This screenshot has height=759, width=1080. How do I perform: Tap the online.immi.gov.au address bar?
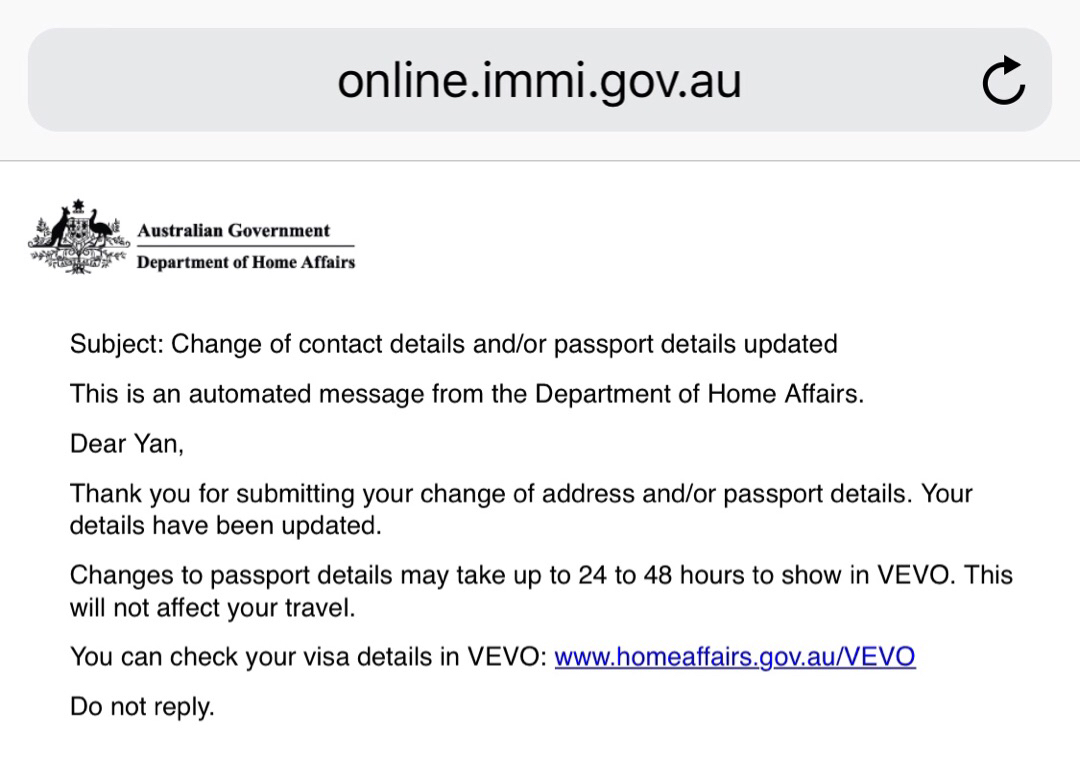point(539,80)
